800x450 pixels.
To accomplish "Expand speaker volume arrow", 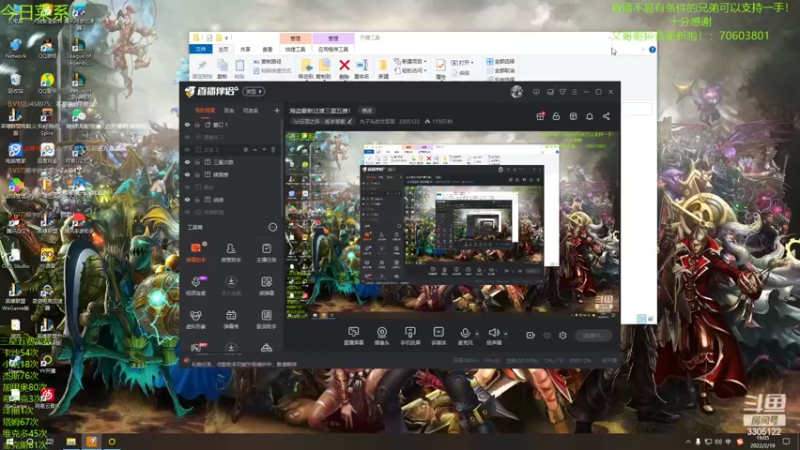I will point(506,334).
